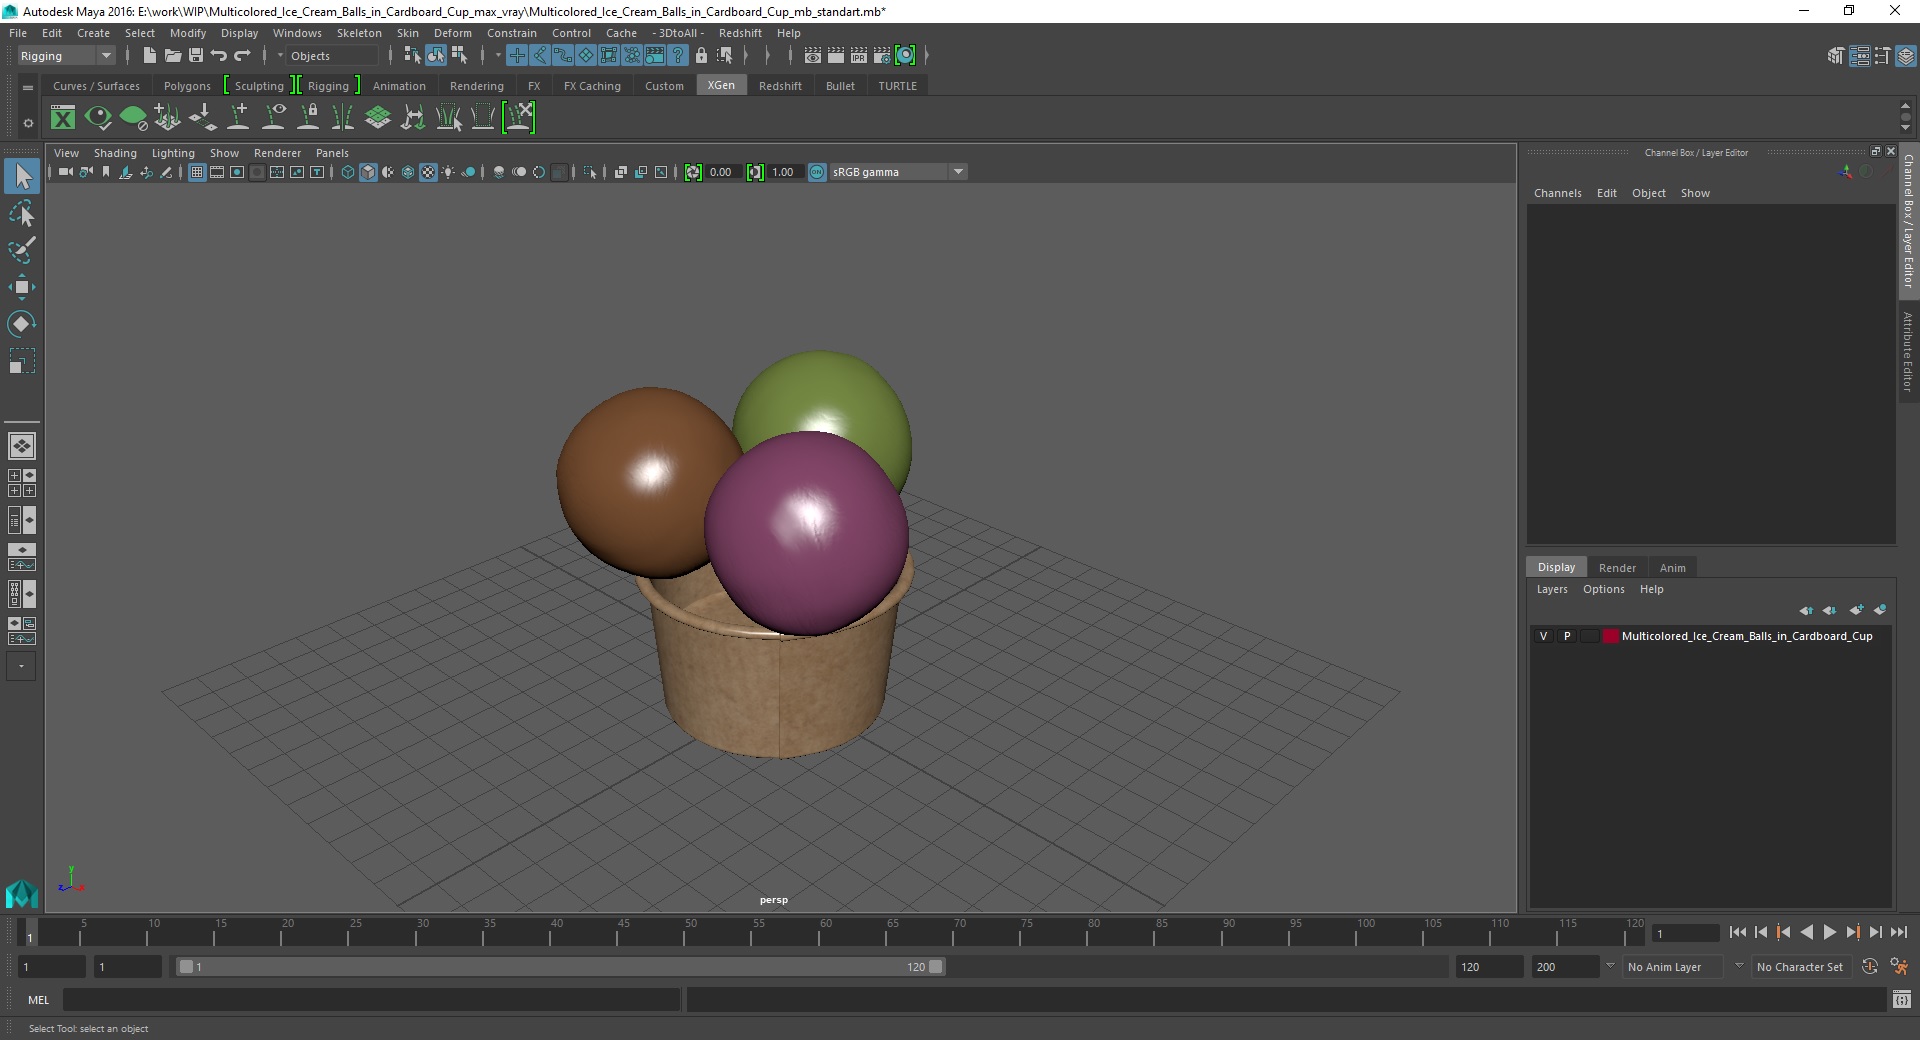Click the Create new layer icon

point(1857,610)
